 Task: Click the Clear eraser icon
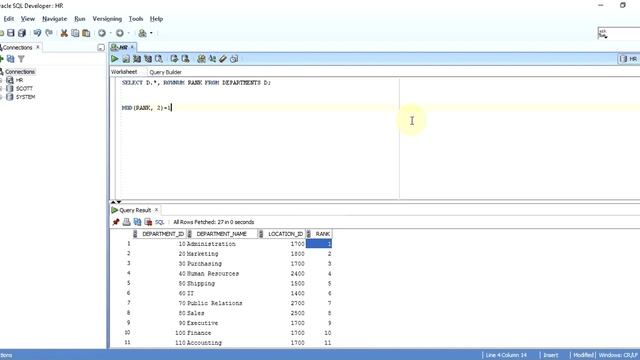pyautogui.click(x=223, y=59)
